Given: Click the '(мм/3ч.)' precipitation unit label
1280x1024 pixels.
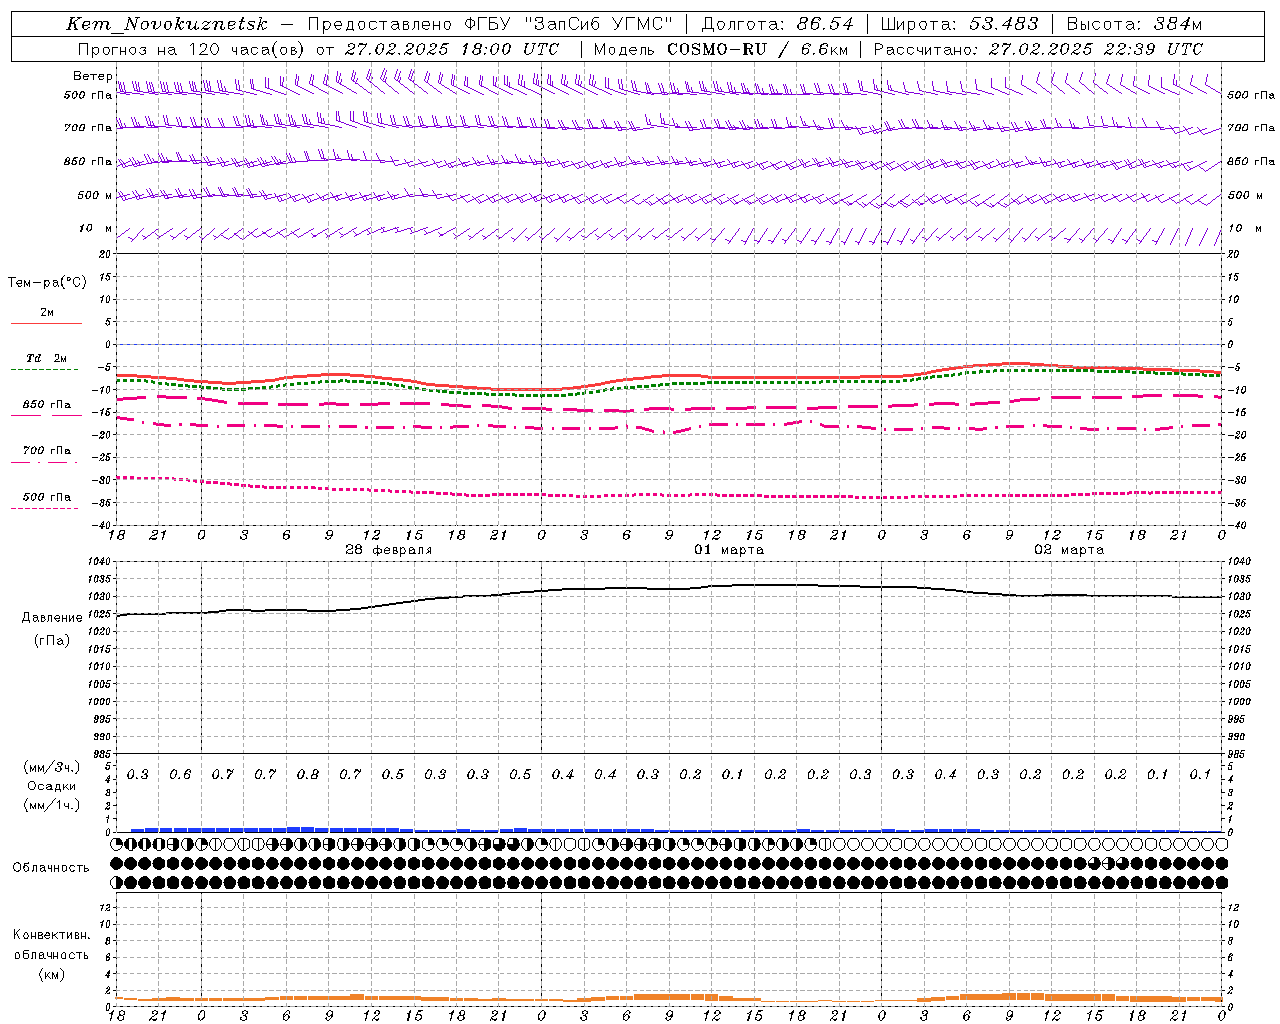Looking at the screenshot, I should (51, 767).
